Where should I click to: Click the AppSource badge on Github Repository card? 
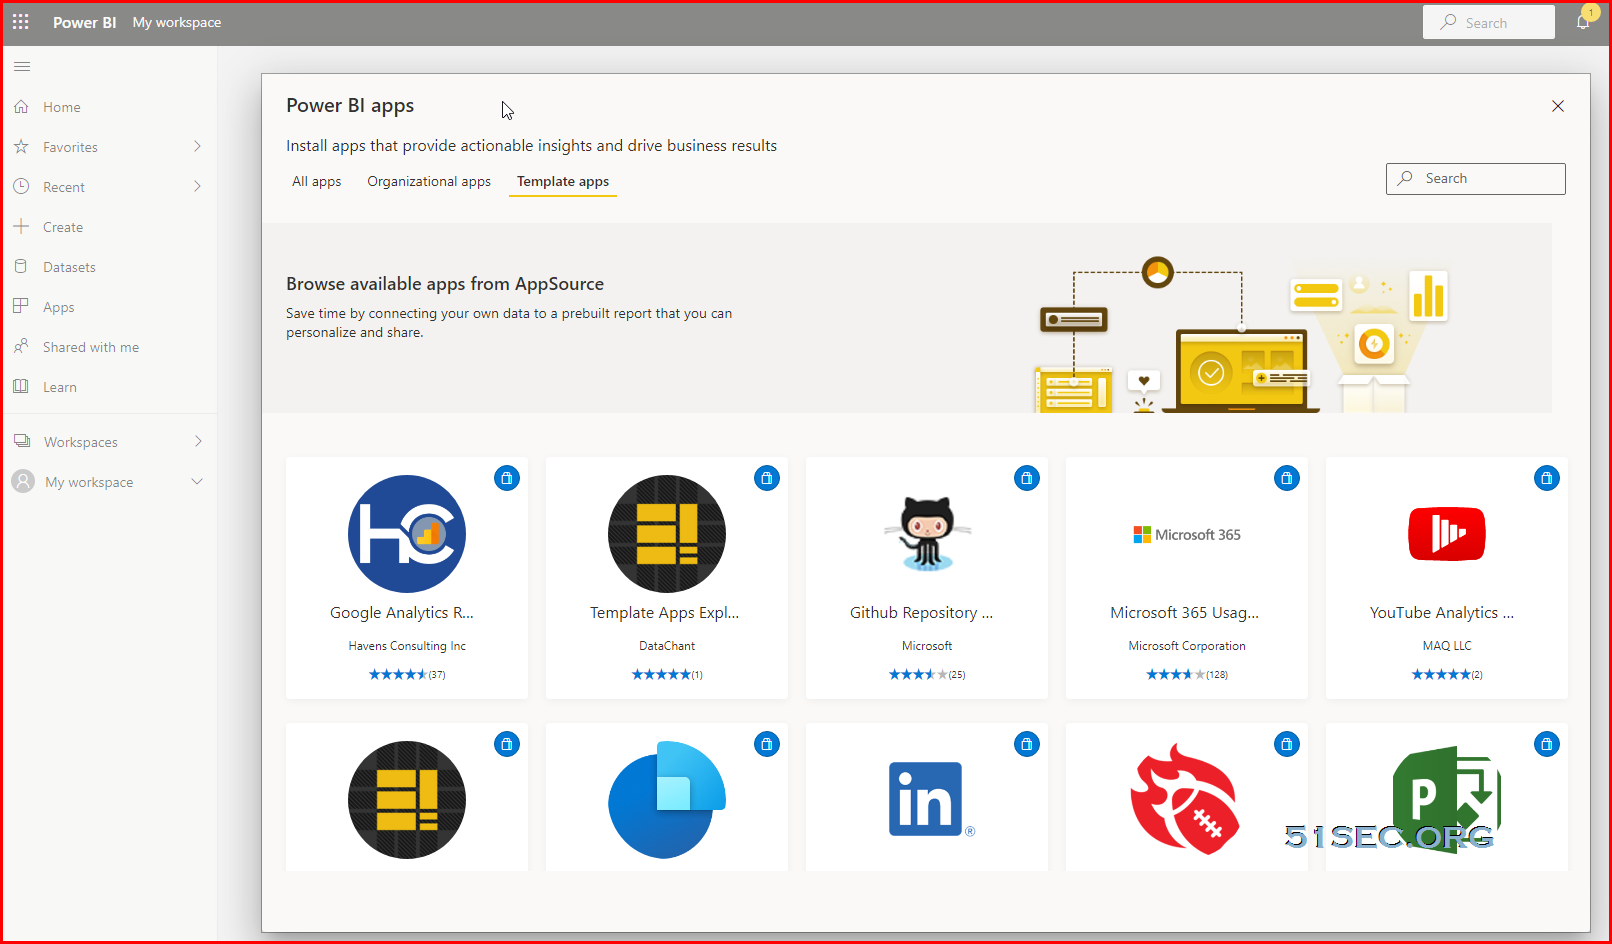1027,478
